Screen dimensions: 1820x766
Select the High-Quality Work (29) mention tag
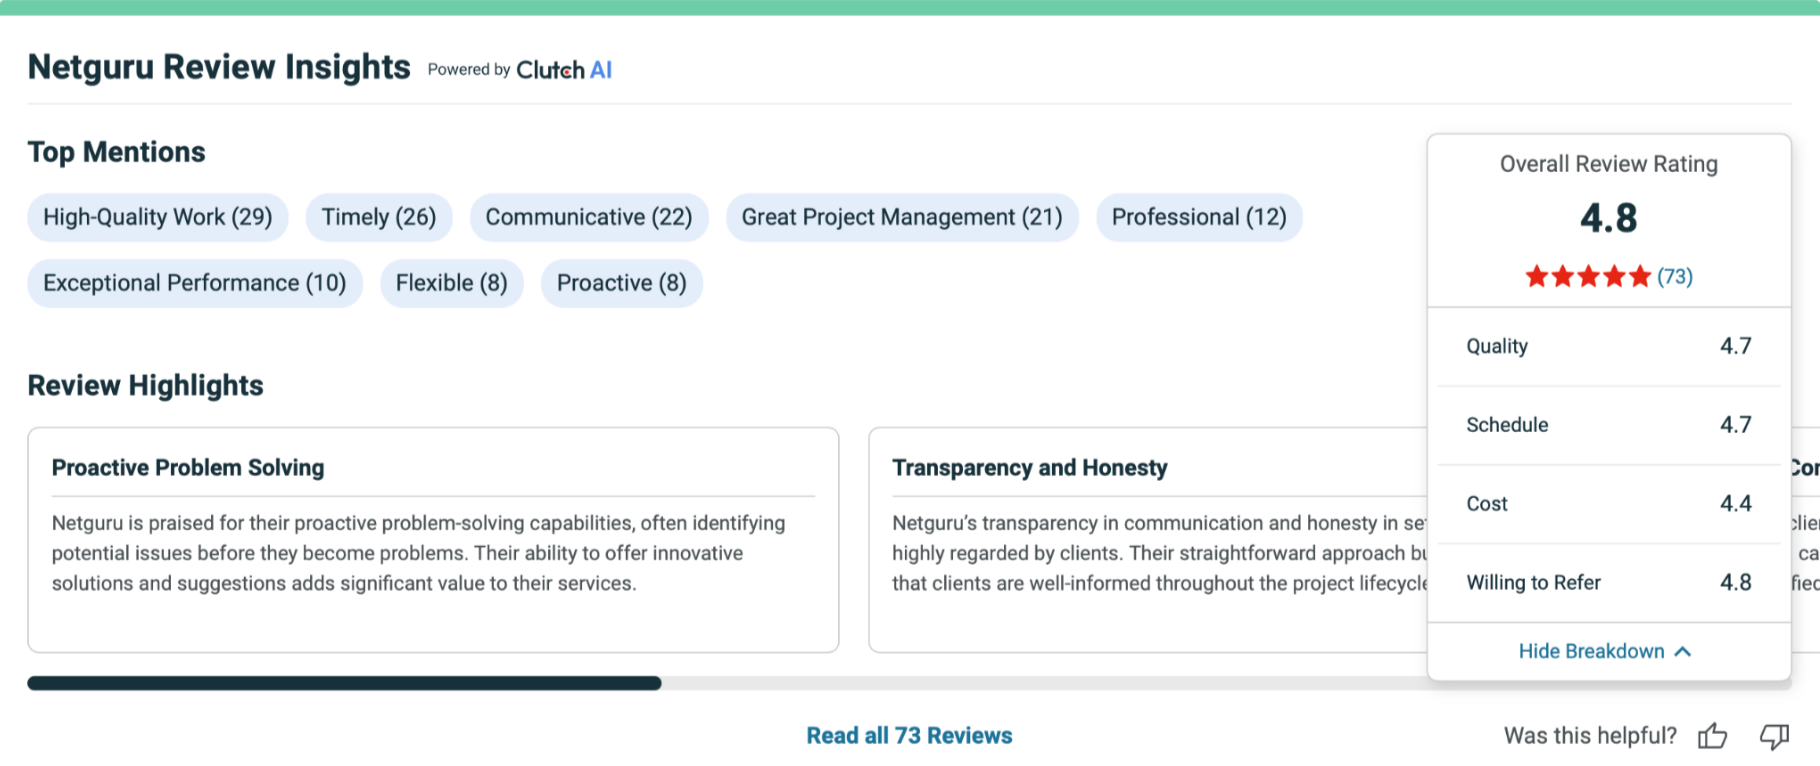point(158,218)
